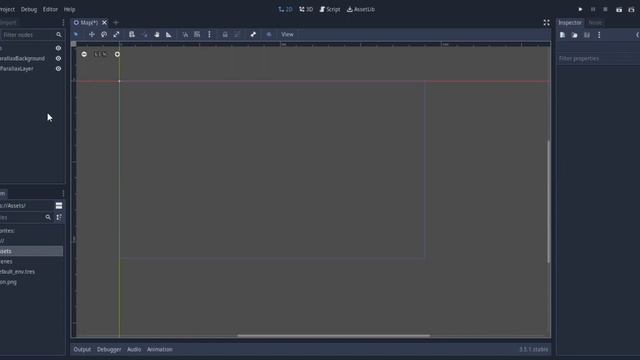
Task: Open the Debugger bottom panel
Action: 109,349
